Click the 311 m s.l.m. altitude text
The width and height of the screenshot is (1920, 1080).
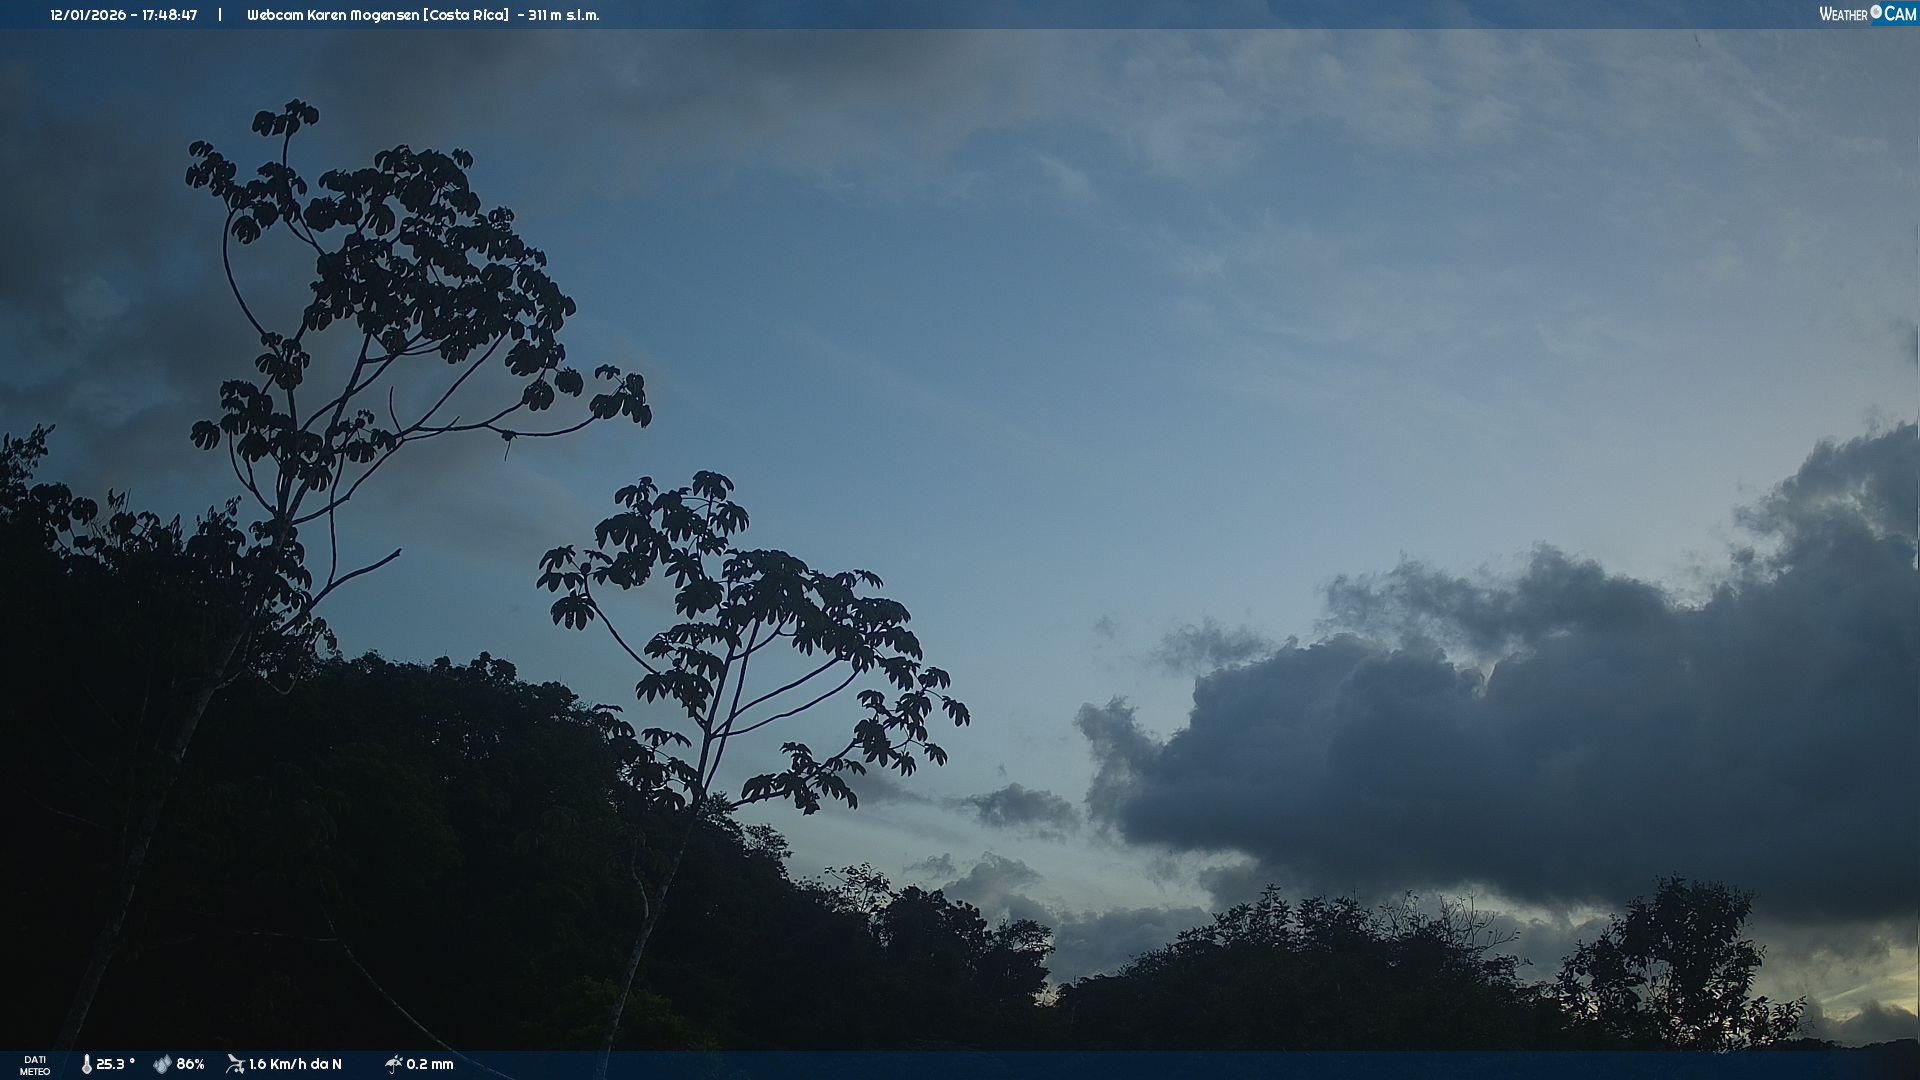click(564, 15)
